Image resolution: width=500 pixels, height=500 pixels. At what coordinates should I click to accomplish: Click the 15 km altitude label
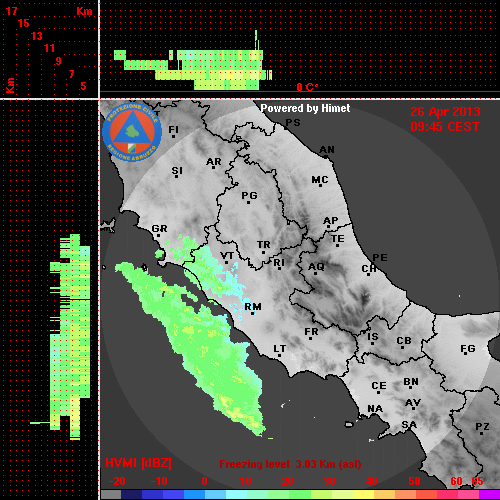[x=24, y=23]
